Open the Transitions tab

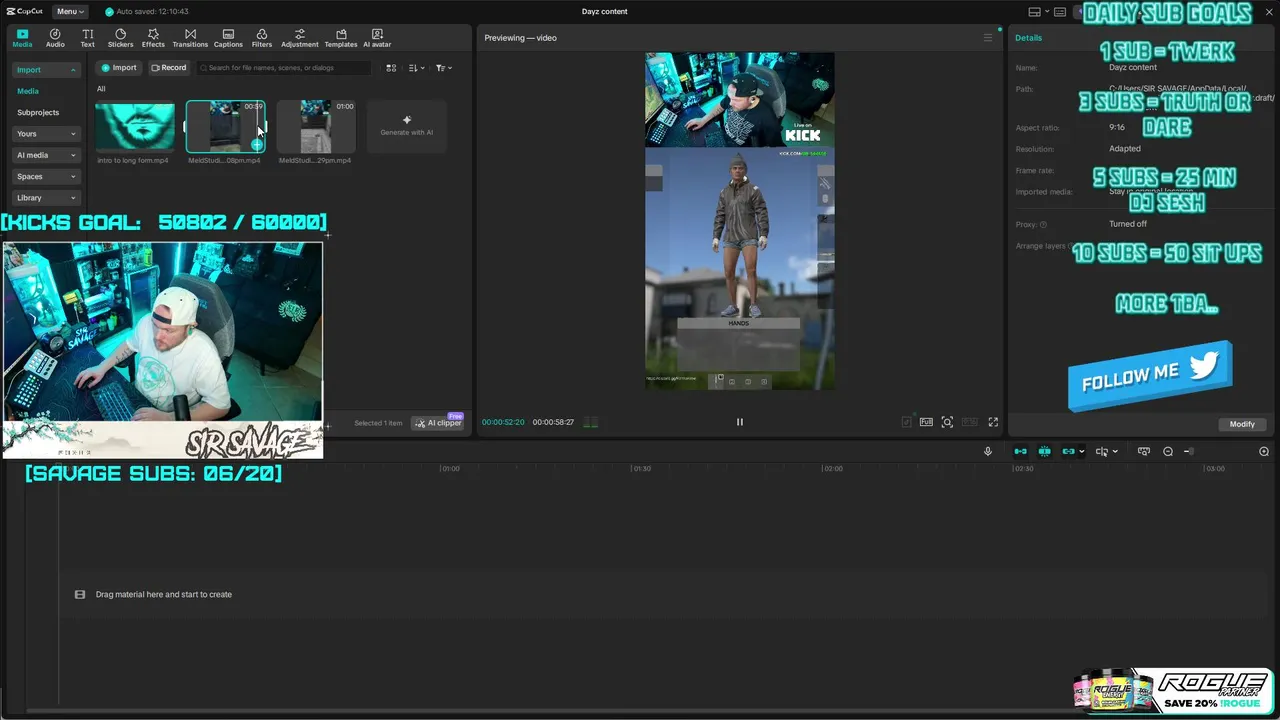tap(190, 38)
